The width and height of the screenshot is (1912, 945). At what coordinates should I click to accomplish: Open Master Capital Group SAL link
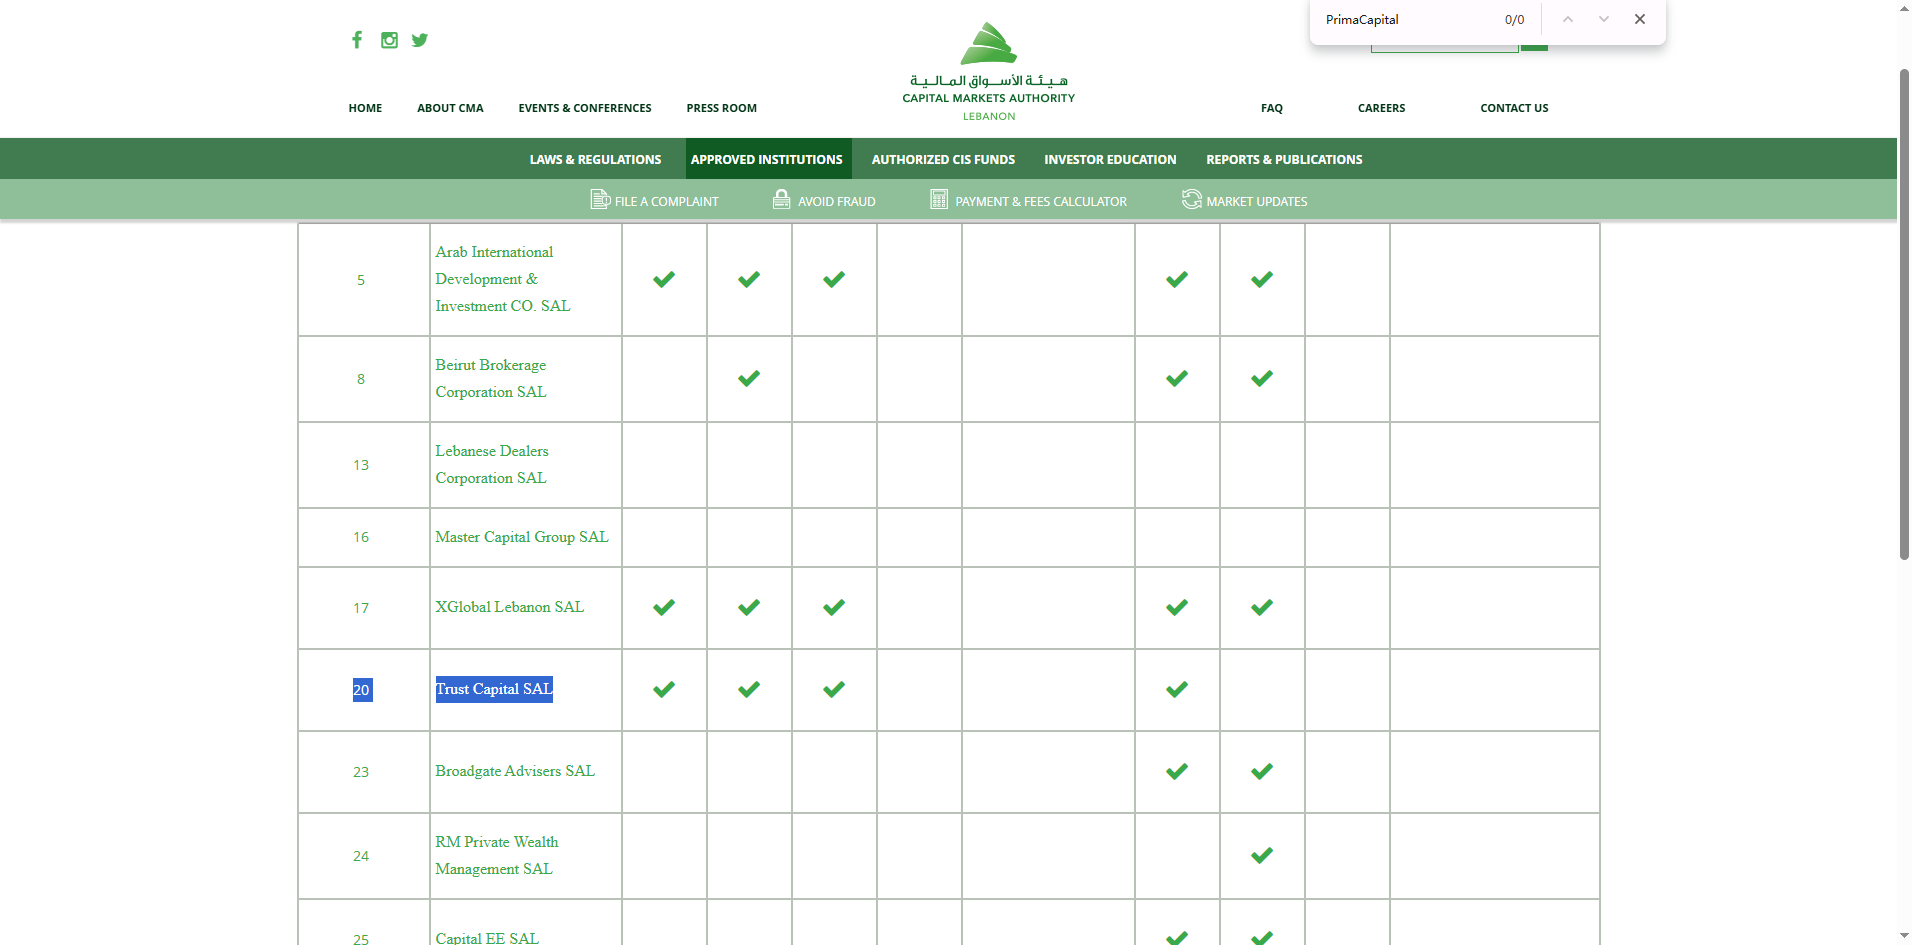click(522, 537)
